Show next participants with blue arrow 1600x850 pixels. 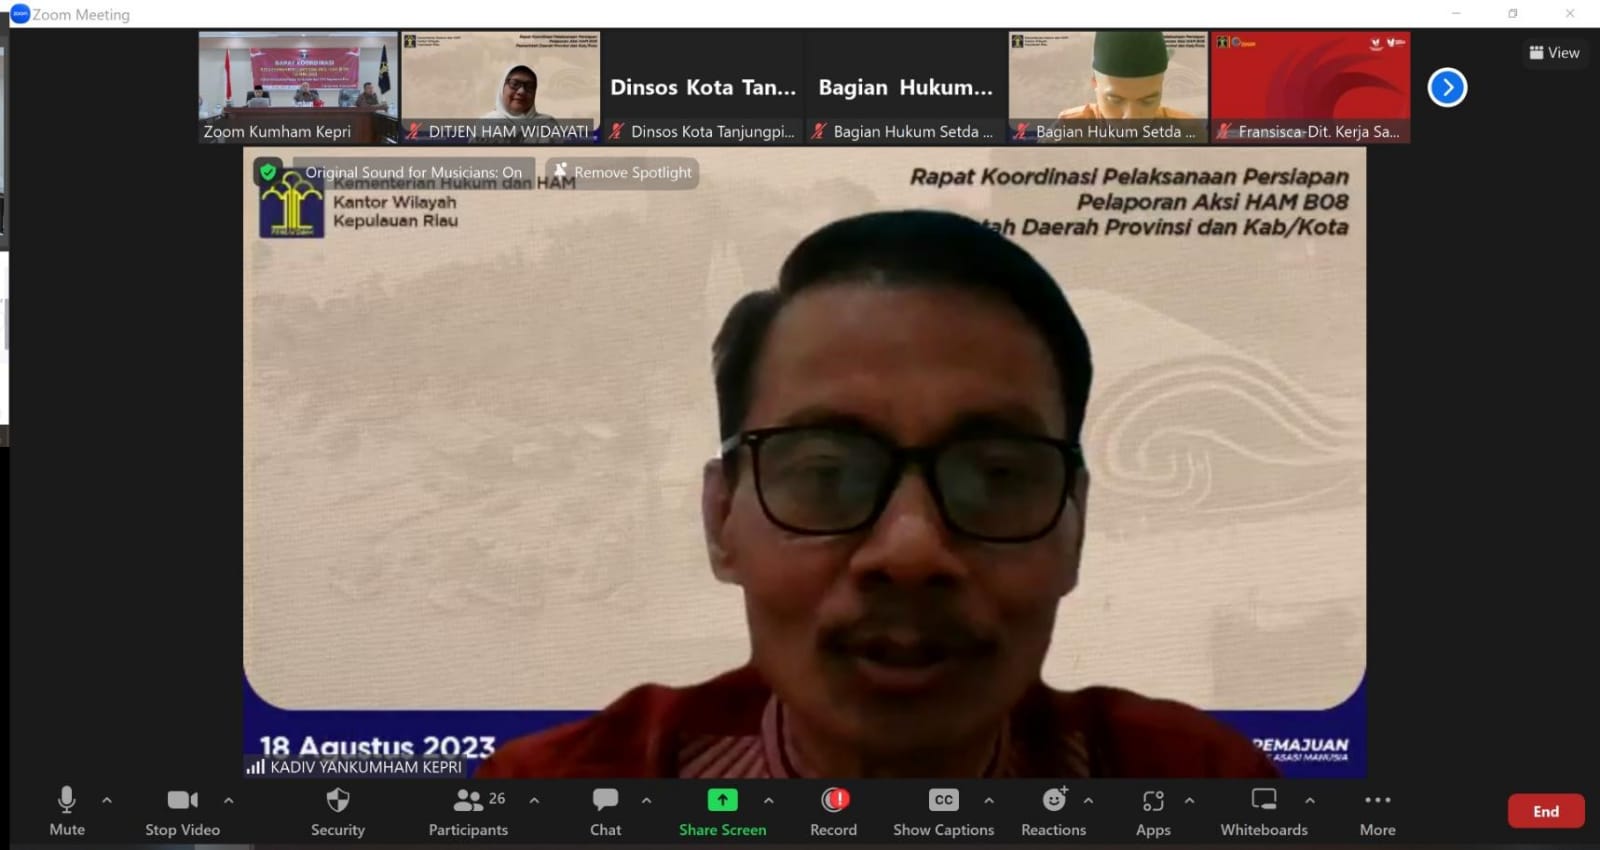point(1447,87)
